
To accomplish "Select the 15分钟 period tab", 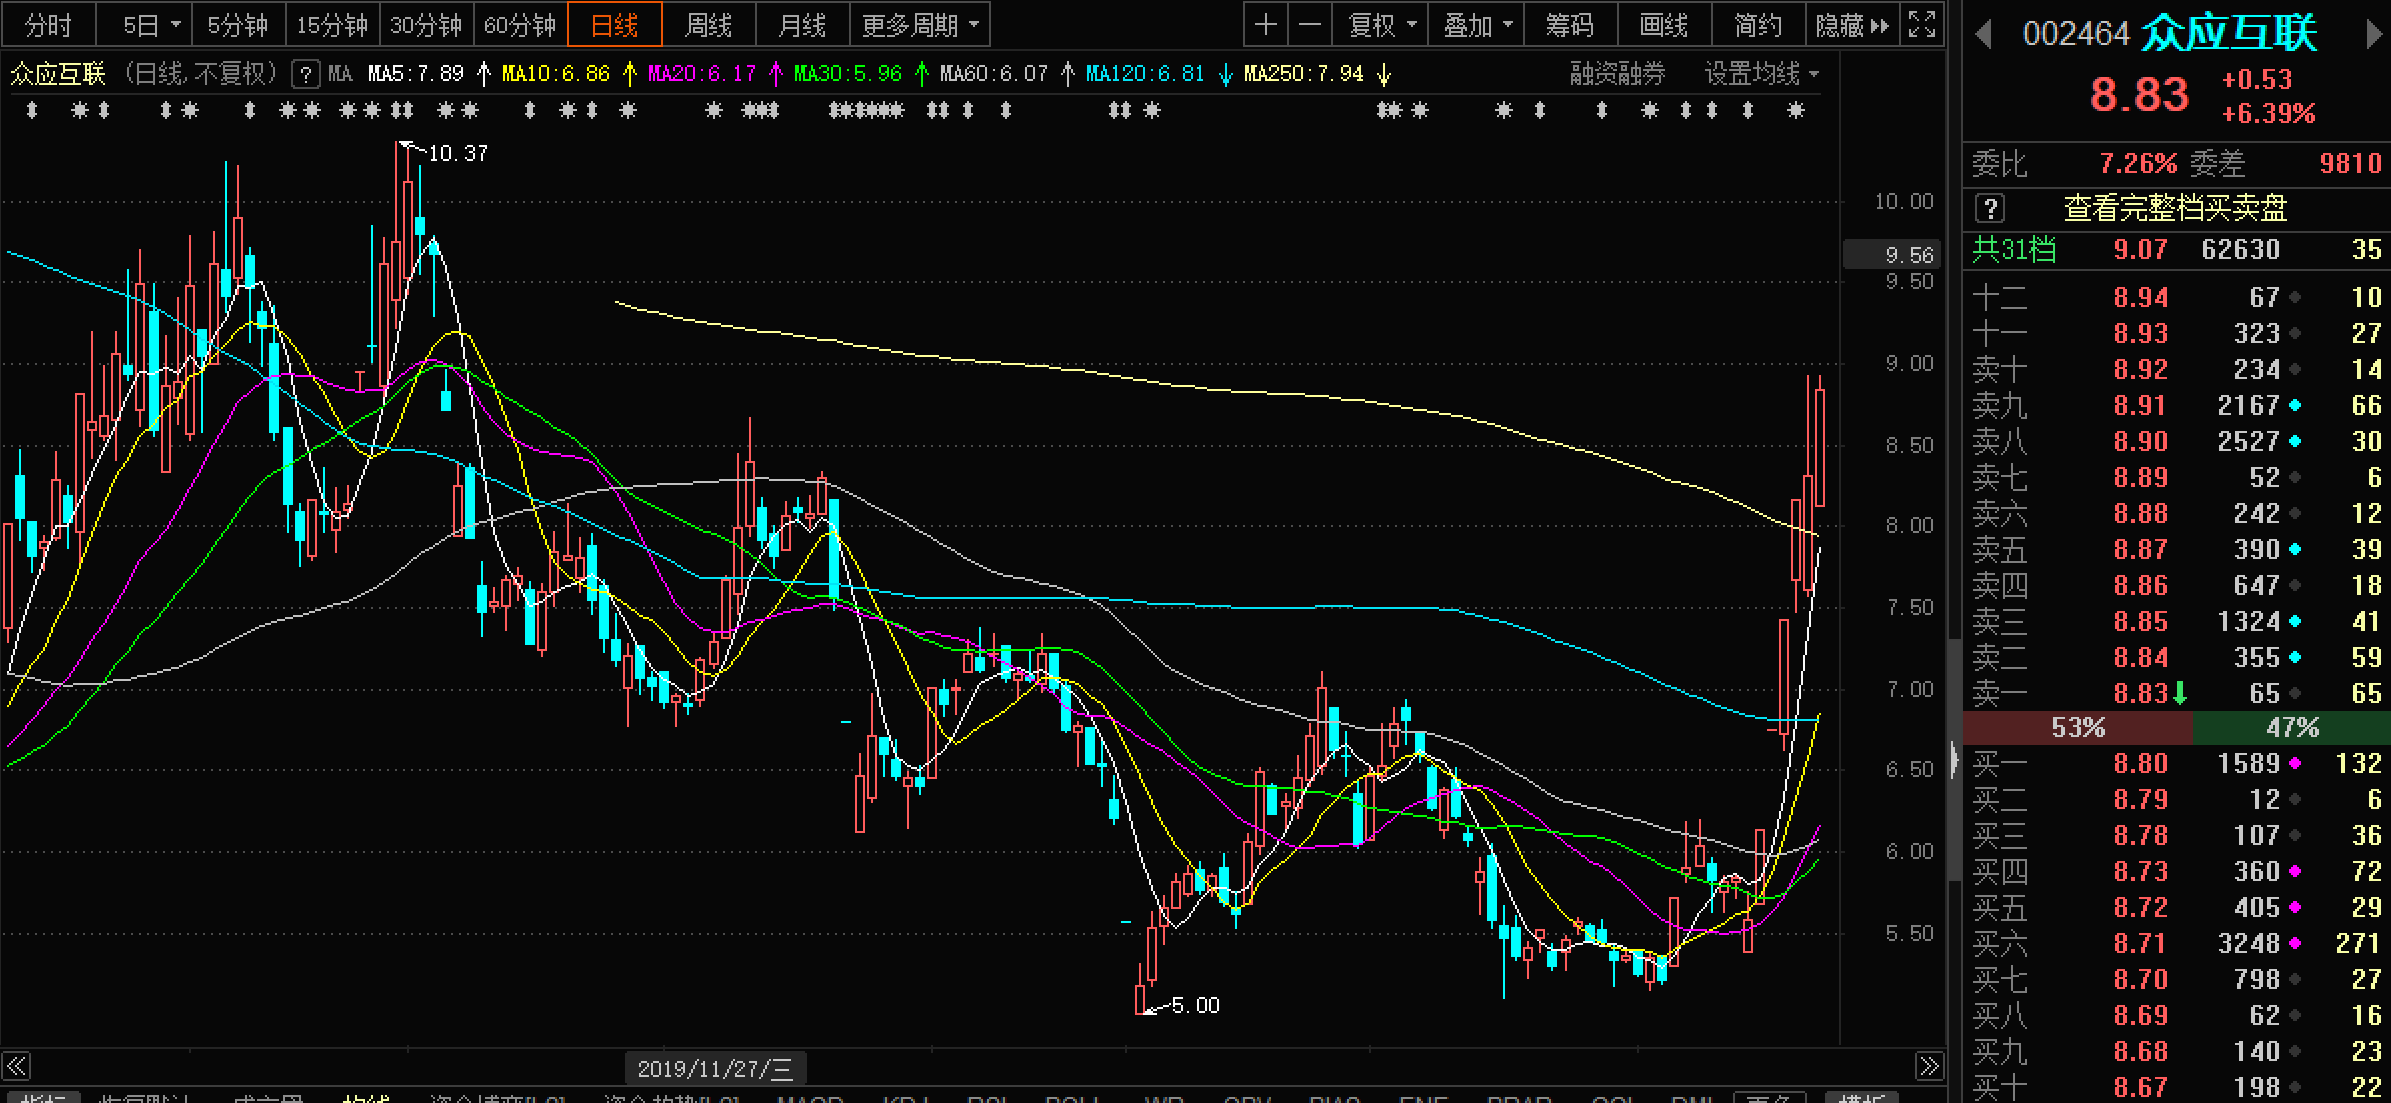I will click(332, 25).
